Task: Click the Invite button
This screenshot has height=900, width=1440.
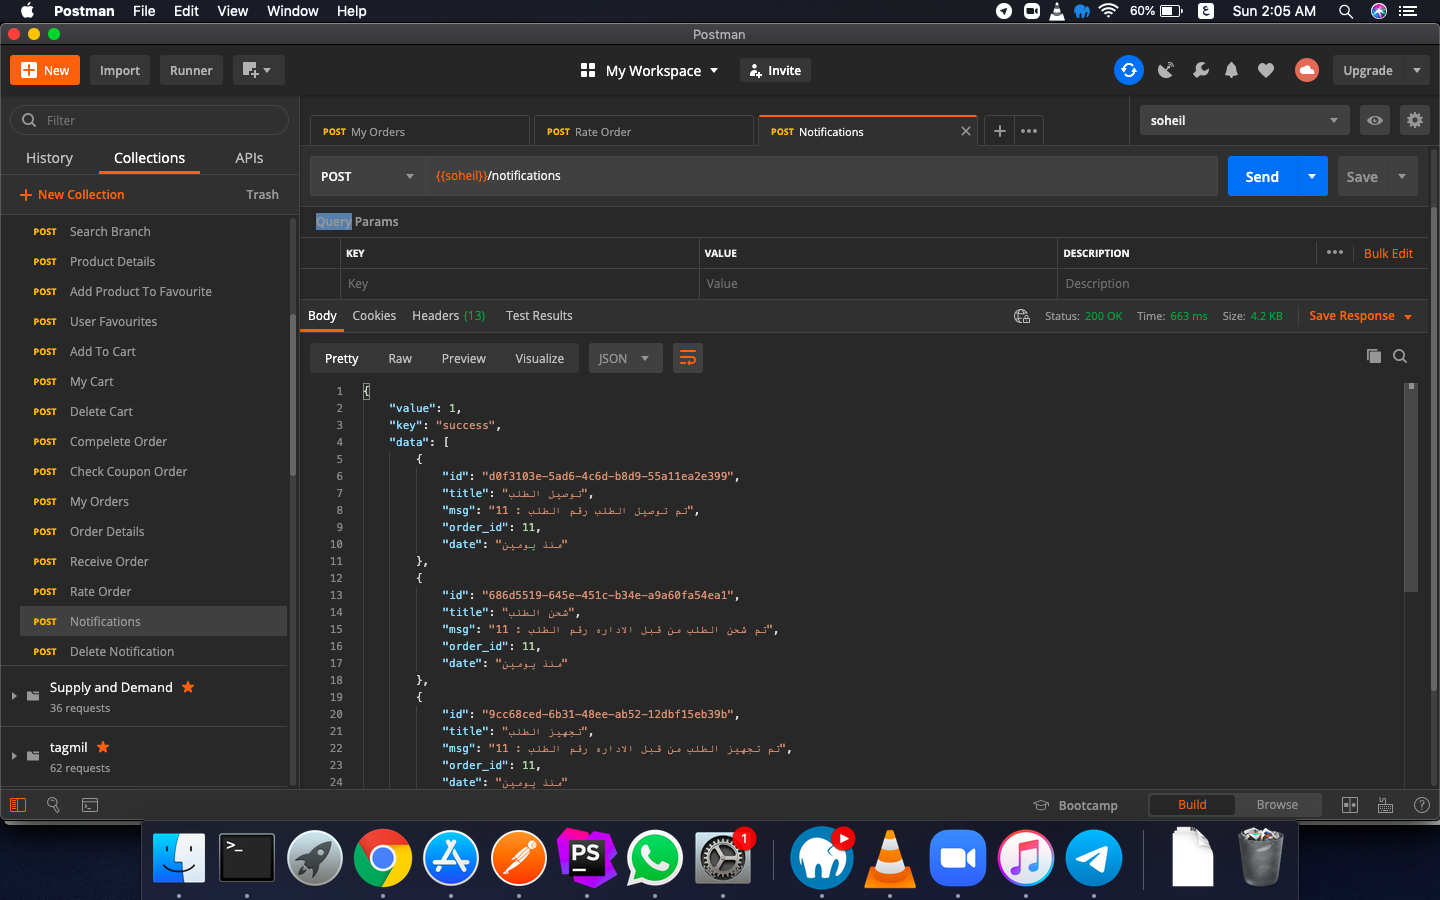Action: click(x=775, y=70)
